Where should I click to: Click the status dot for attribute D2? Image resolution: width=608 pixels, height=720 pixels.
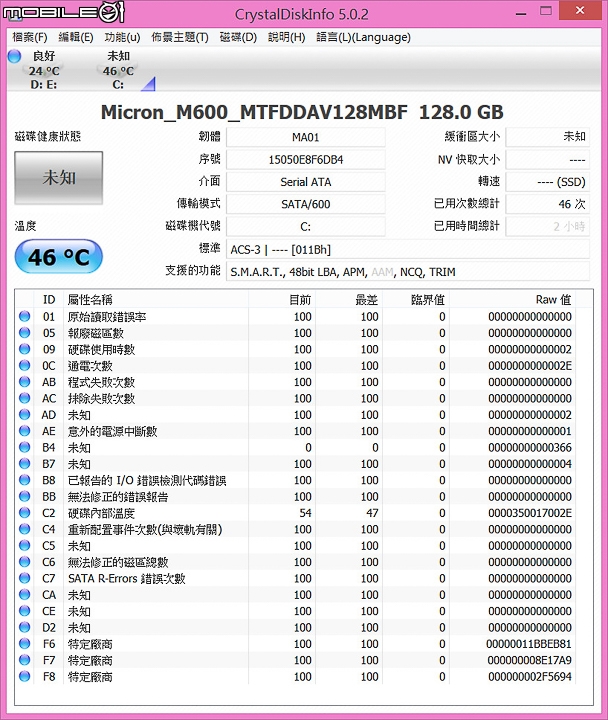tap(25, 627)
